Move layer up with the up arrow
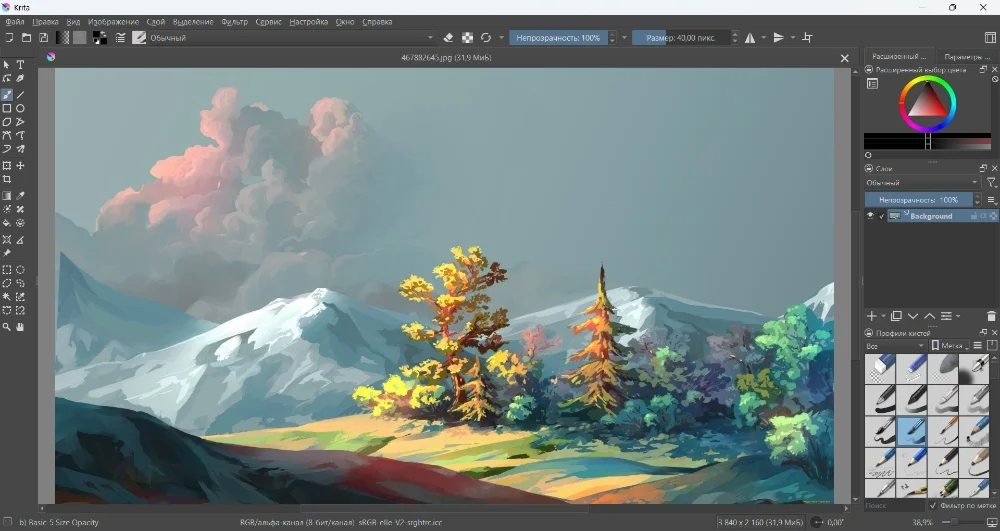This screenshot has height=531, width=1000. [x=929, y=316]
